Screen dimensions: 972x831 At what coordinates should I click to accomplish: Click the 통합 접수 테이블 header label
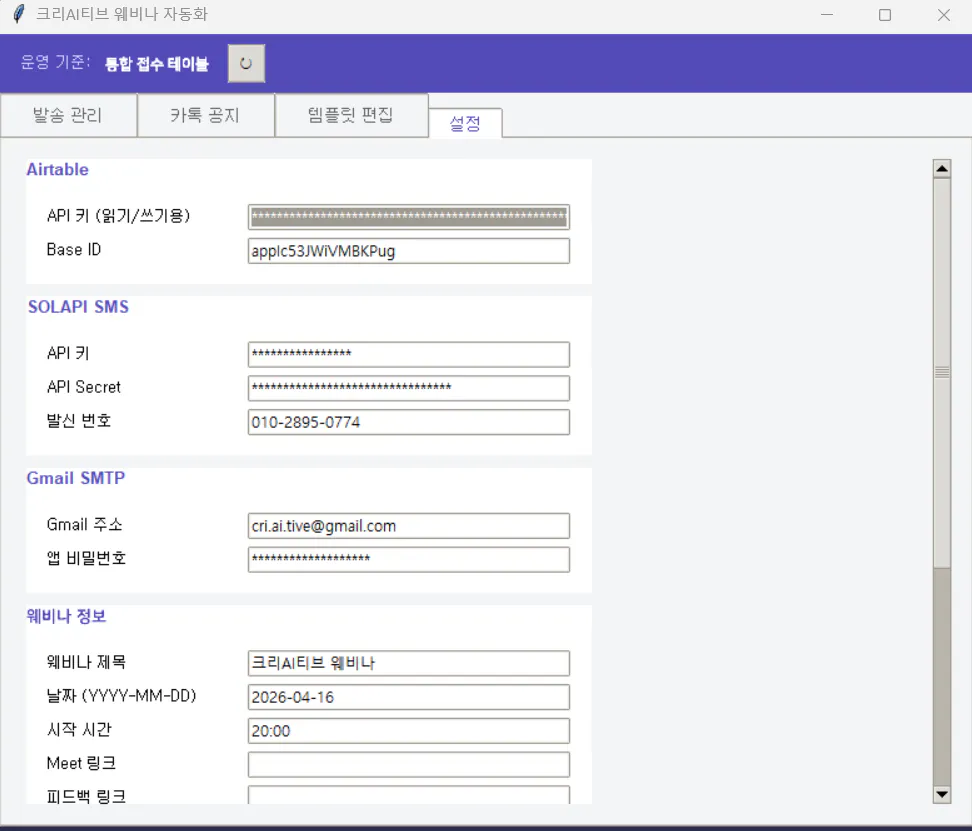click(x=157, y=64)
